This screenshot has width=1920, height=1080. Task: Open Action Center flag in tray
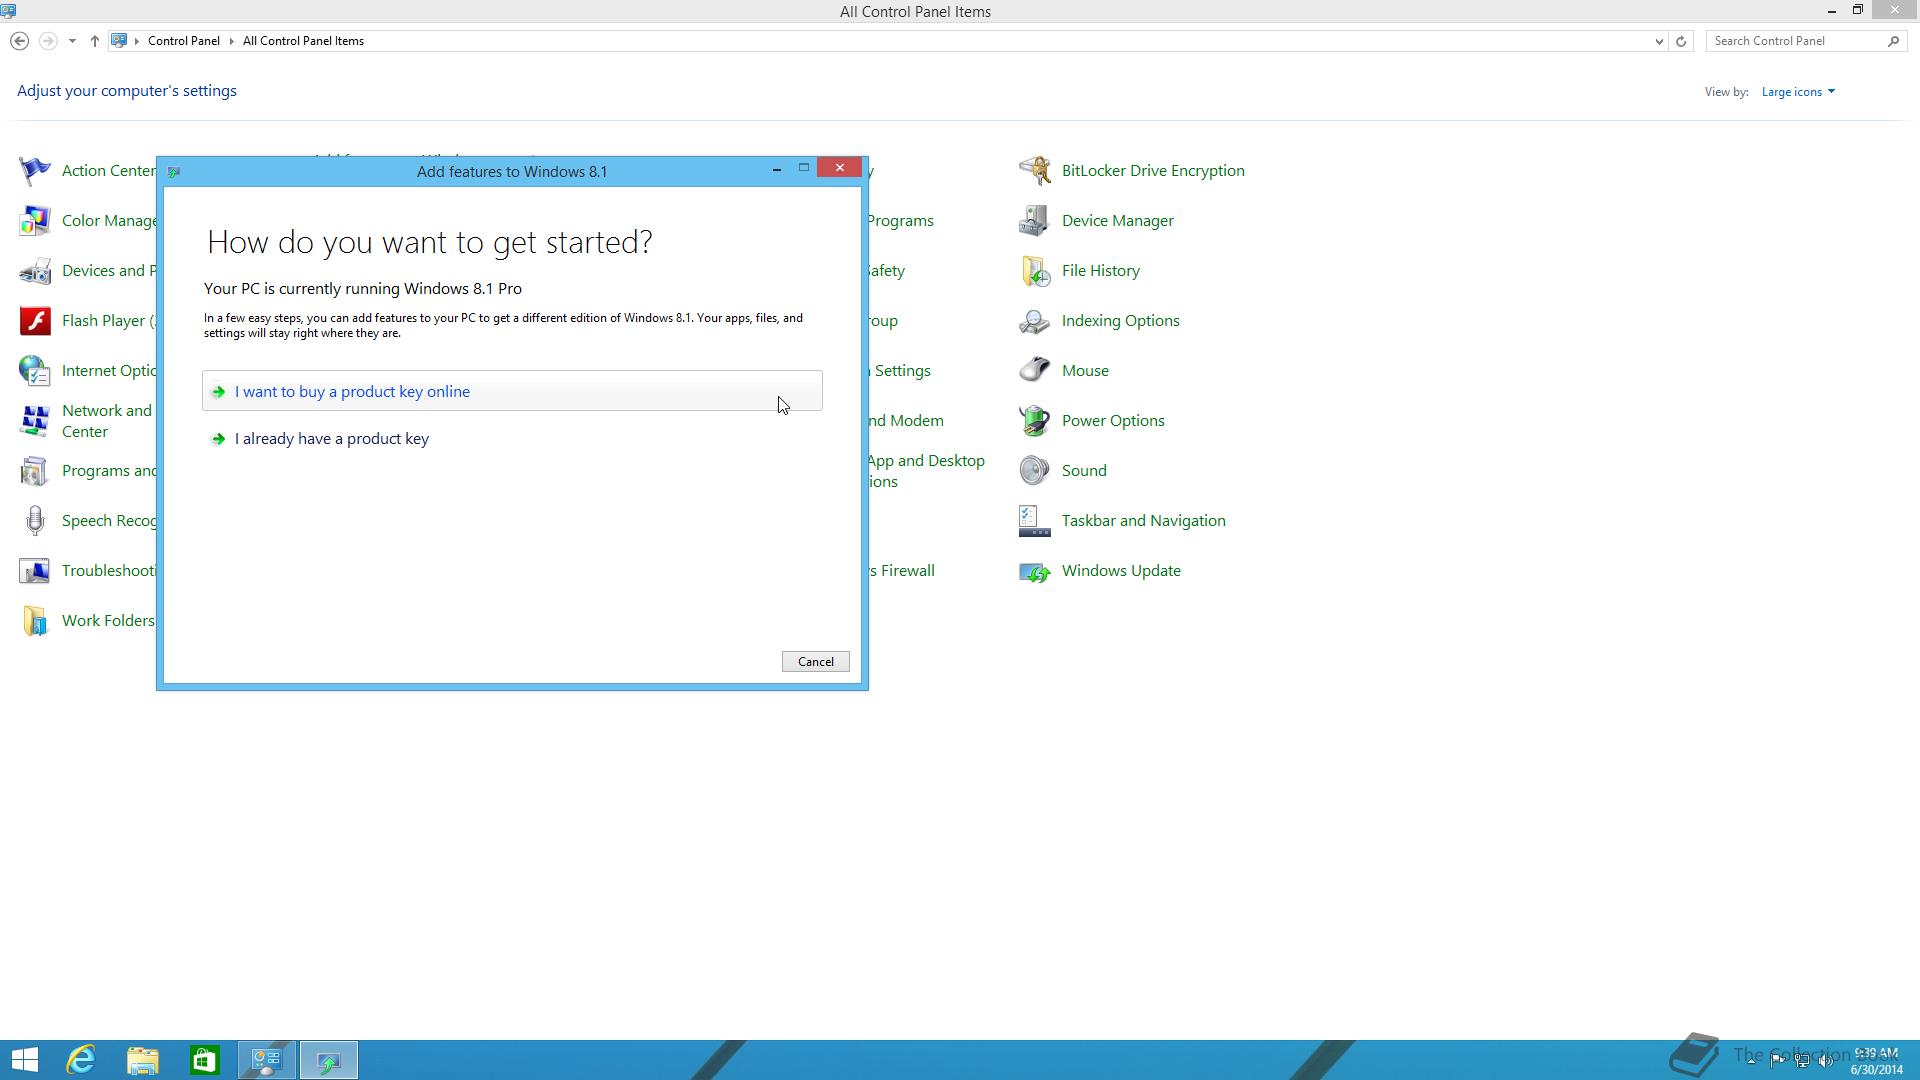(1778, 1061)
